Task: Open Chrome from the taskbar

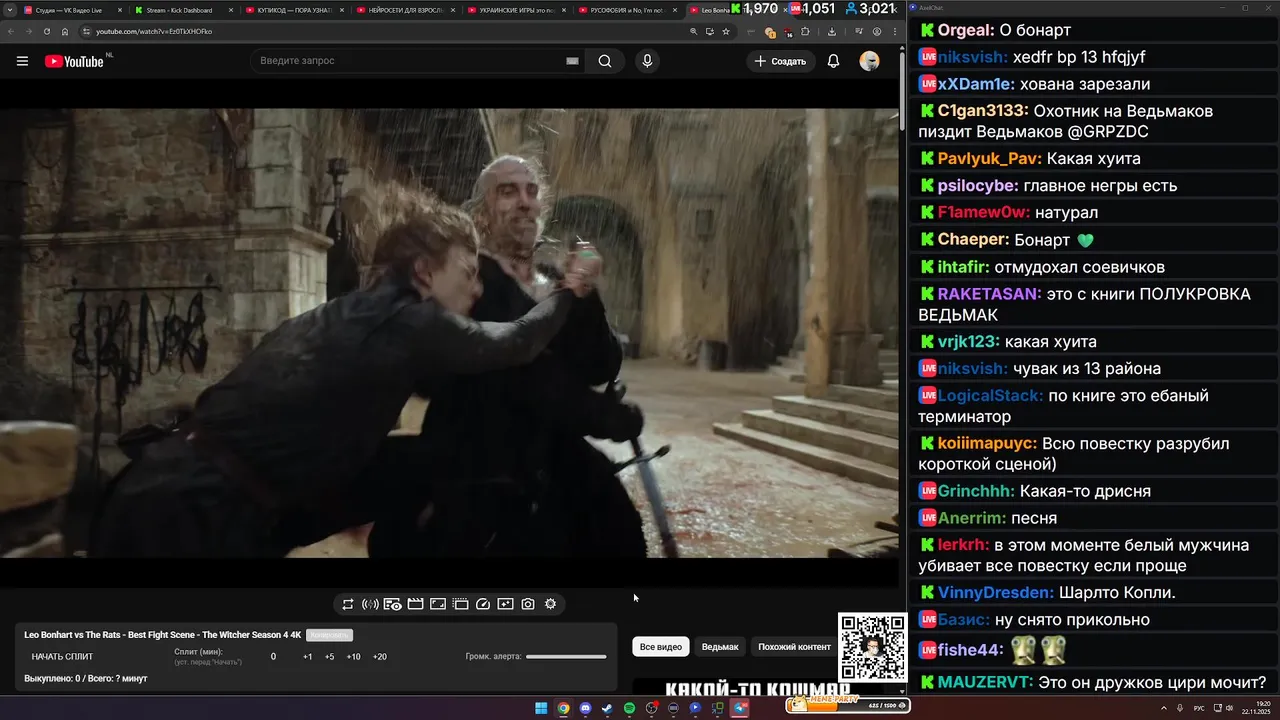Action: coord(563,708)
